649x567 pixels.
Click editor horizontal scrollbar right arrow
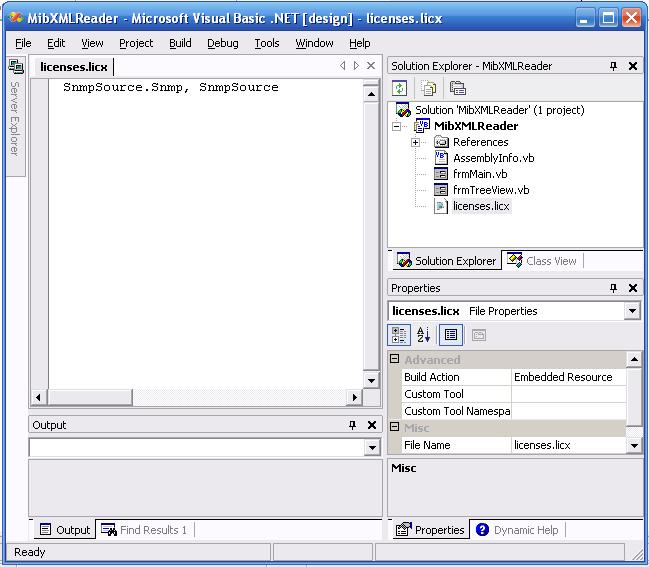[354, 397]
